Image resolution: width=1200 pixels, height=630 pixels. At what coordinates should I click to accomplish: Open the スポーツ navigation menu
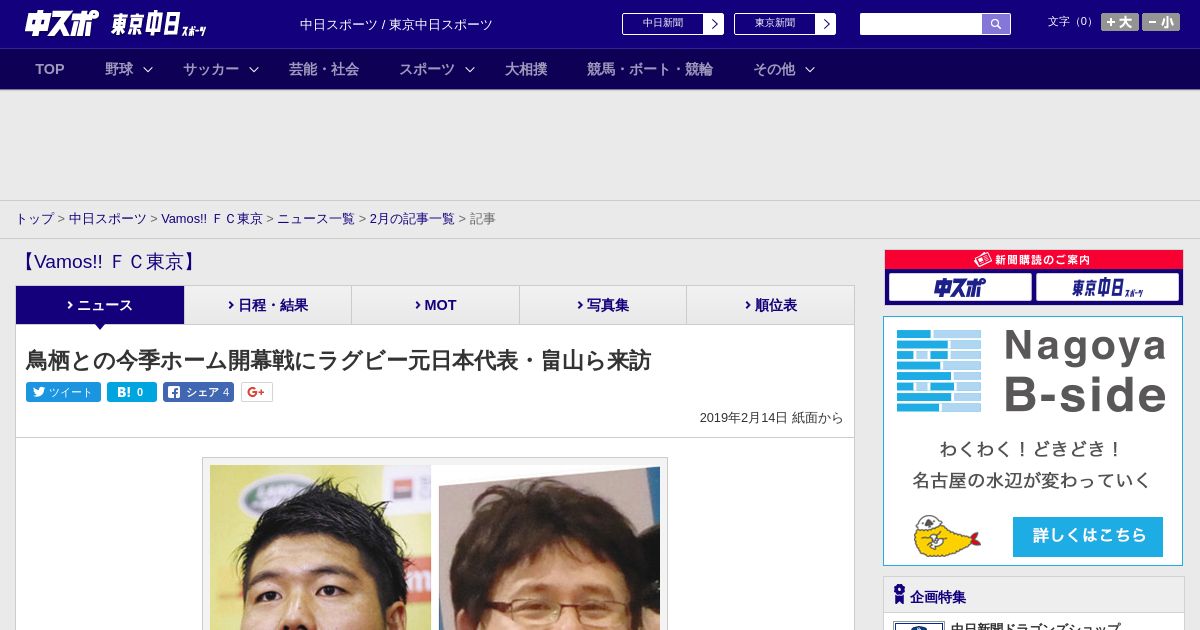pos(427,69)
